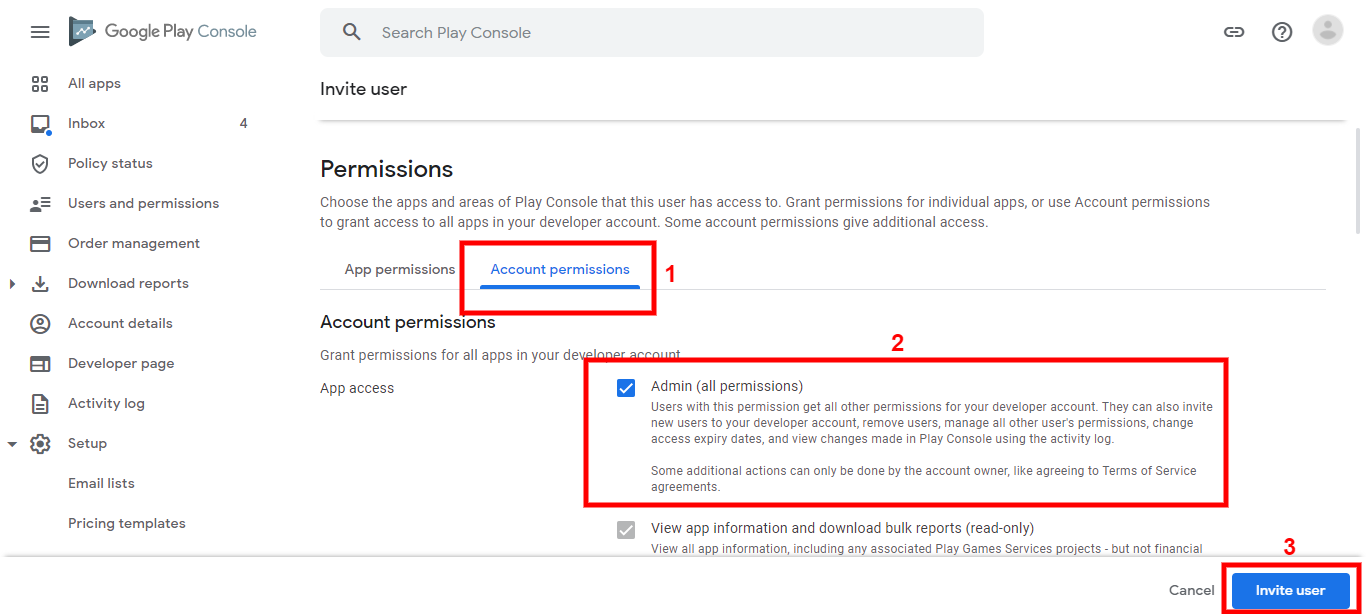Open Account details page
The image size is (1366, 614).
pos(120,324)
